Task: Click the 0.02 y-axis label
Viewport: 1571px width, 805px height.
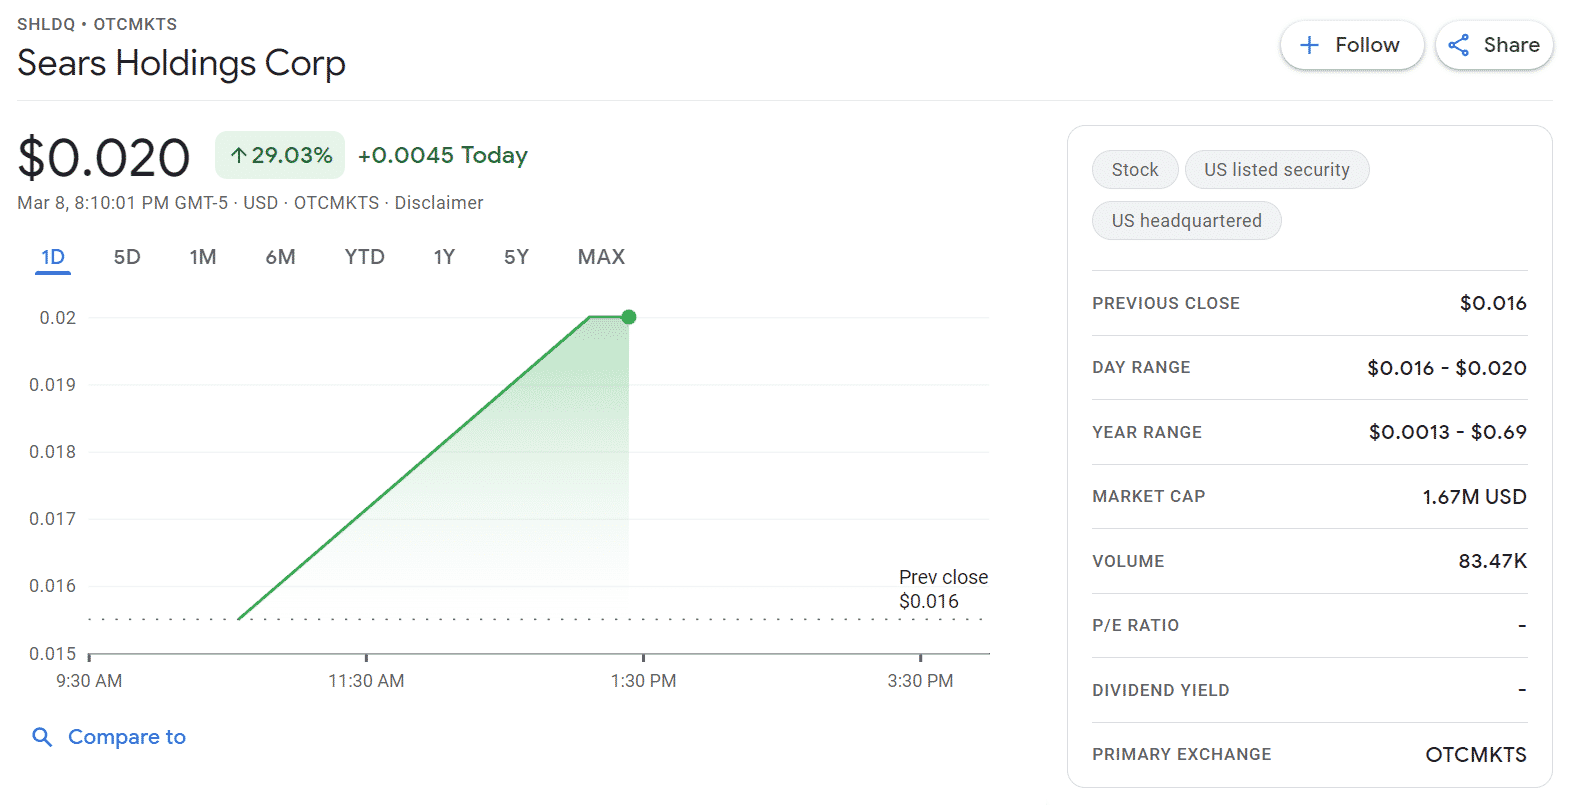Action: point(57,318)
